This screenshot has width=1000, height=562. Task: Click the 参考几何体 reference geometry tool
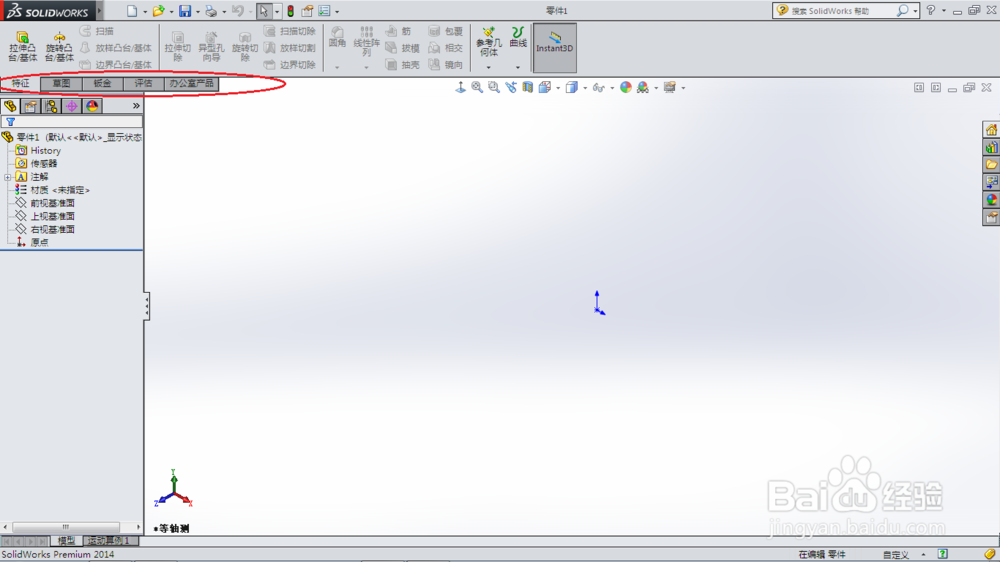pos(489,42)
